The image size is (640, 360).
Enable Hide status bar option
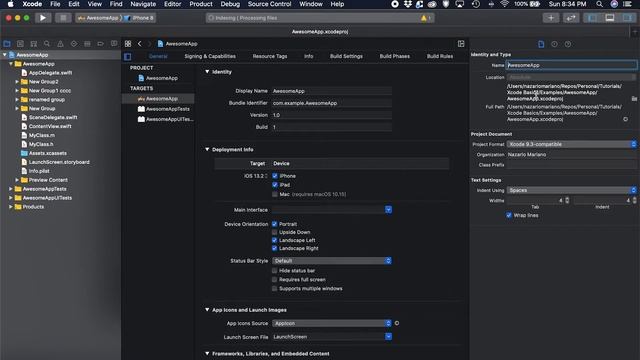tap(274, 271)
